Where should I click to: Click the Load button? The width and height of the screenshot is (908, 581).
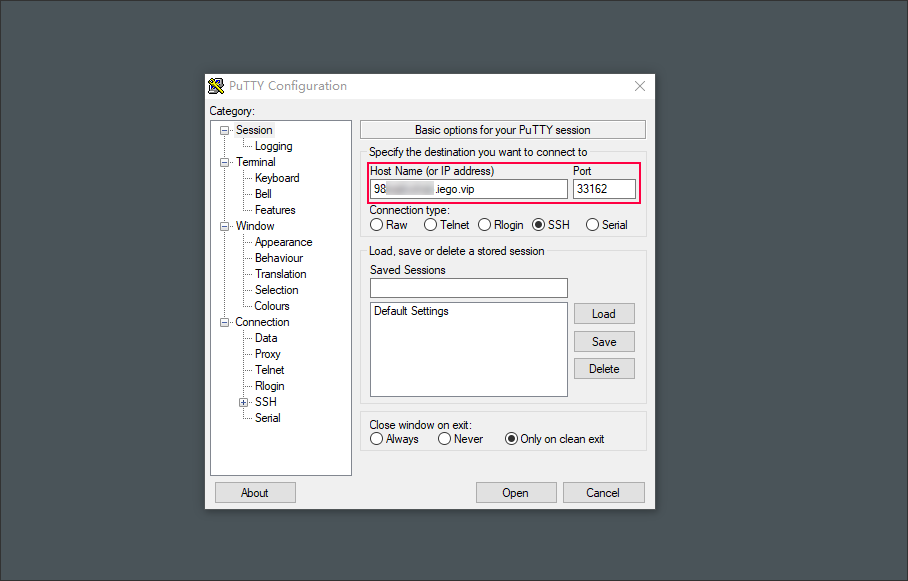(x=604, y=314)
